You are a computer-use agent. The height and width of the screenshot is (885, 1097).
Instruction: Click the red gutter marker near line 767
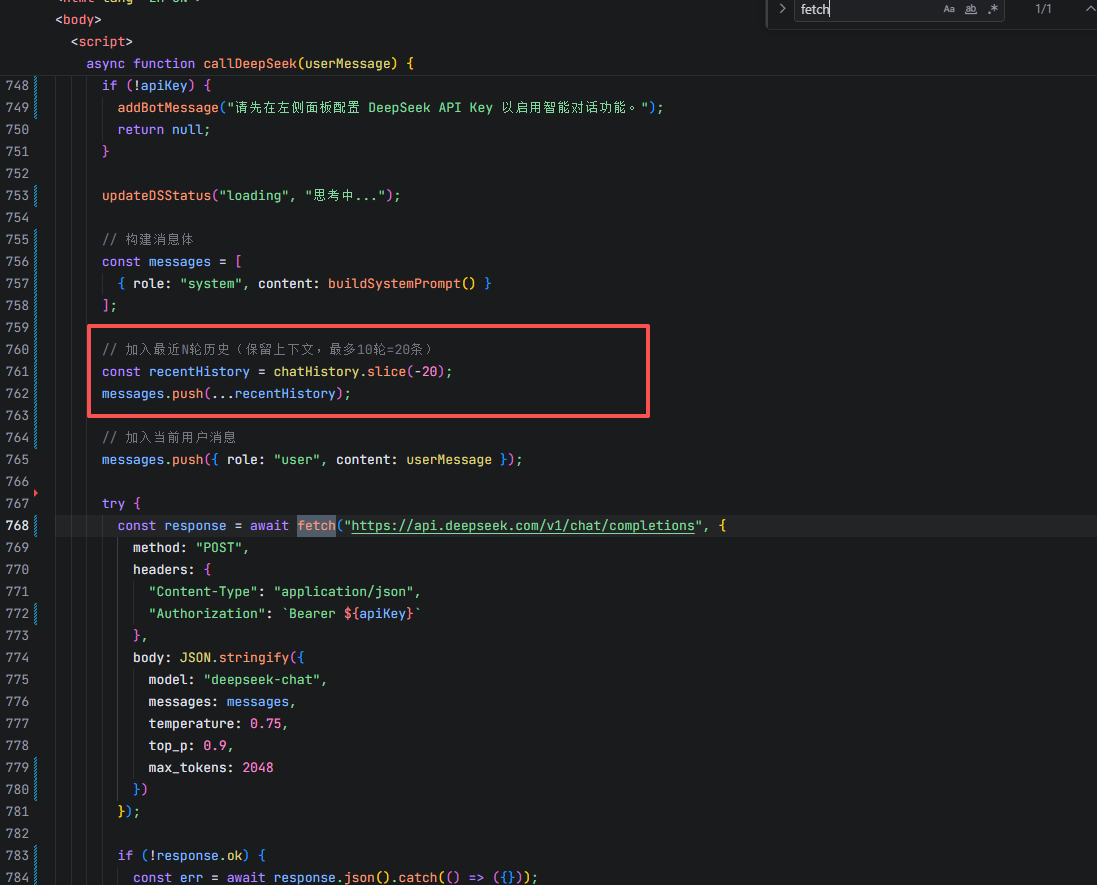pyautogui.click(x=36, y=493)
